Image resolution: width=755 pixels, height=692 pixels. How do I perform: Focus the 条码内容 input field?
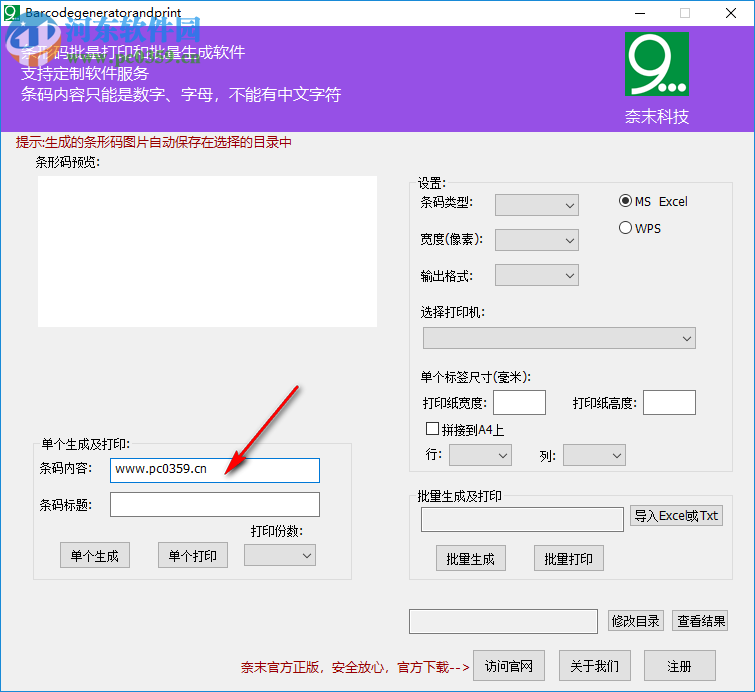(x=215, y=470)
